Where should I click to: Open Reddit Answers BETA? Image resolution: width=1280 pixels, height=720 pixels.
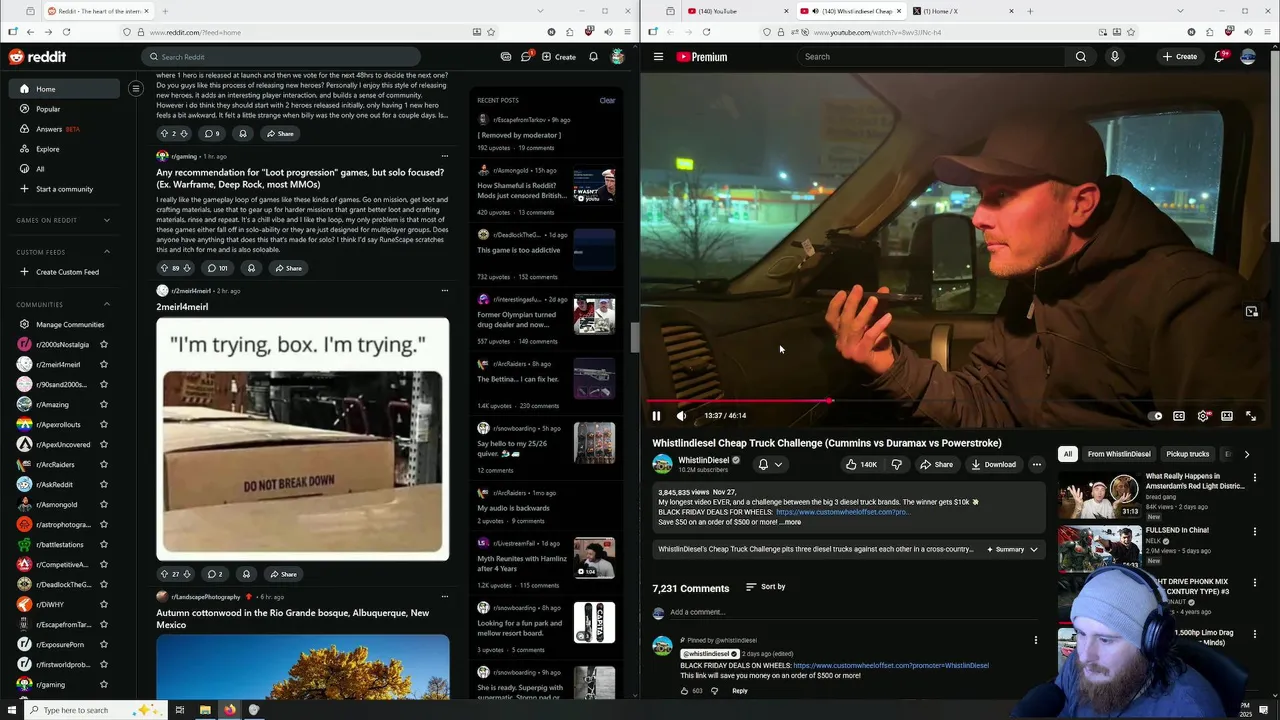coord(64,129)
